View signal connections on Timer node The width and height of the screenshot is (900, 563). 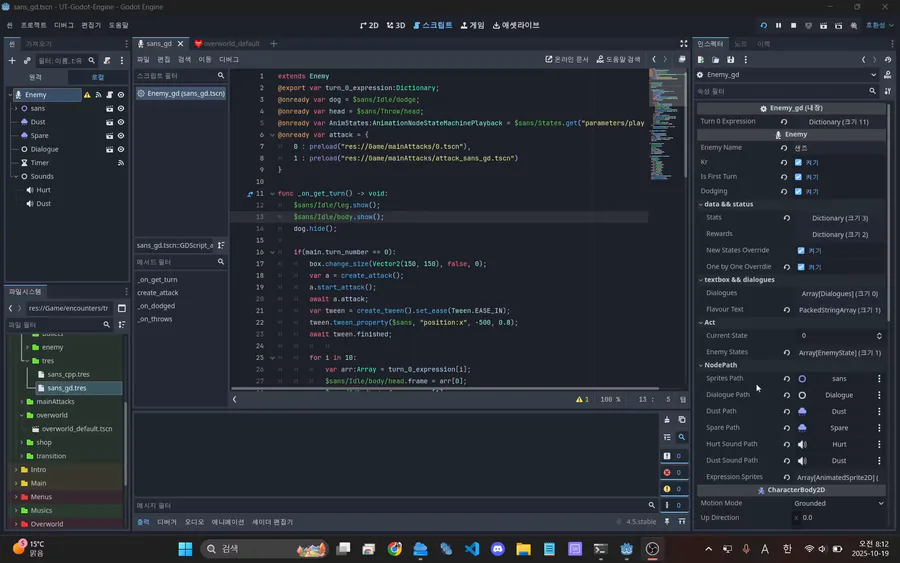click(x=121, y=163)
